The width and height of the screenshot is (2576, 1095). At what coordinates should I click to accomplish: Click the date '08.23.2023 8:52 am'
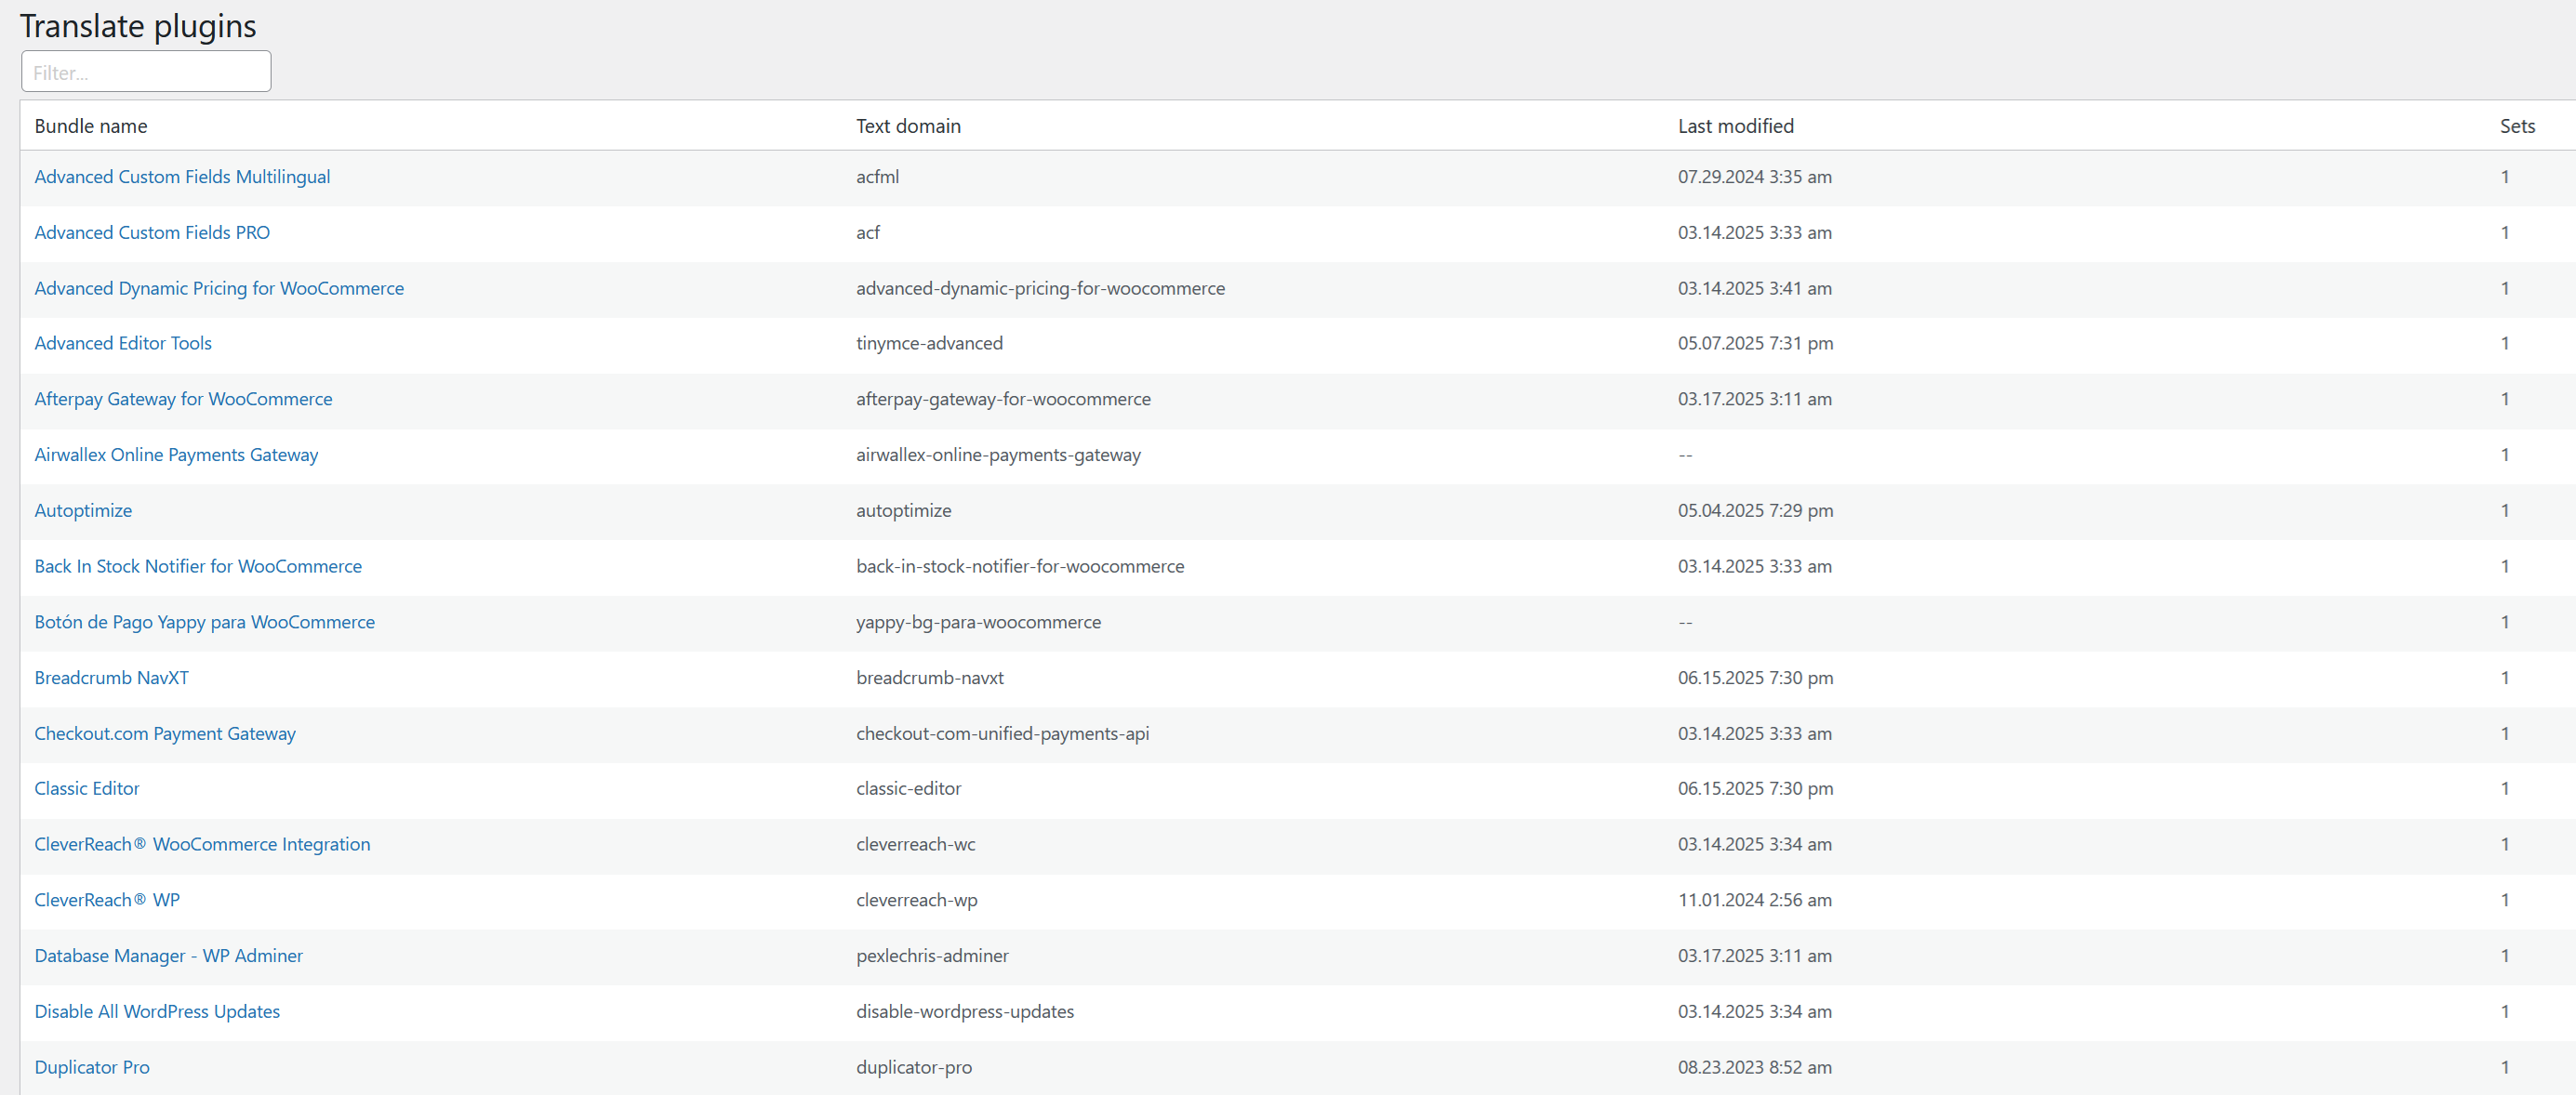(1755, 1068)
